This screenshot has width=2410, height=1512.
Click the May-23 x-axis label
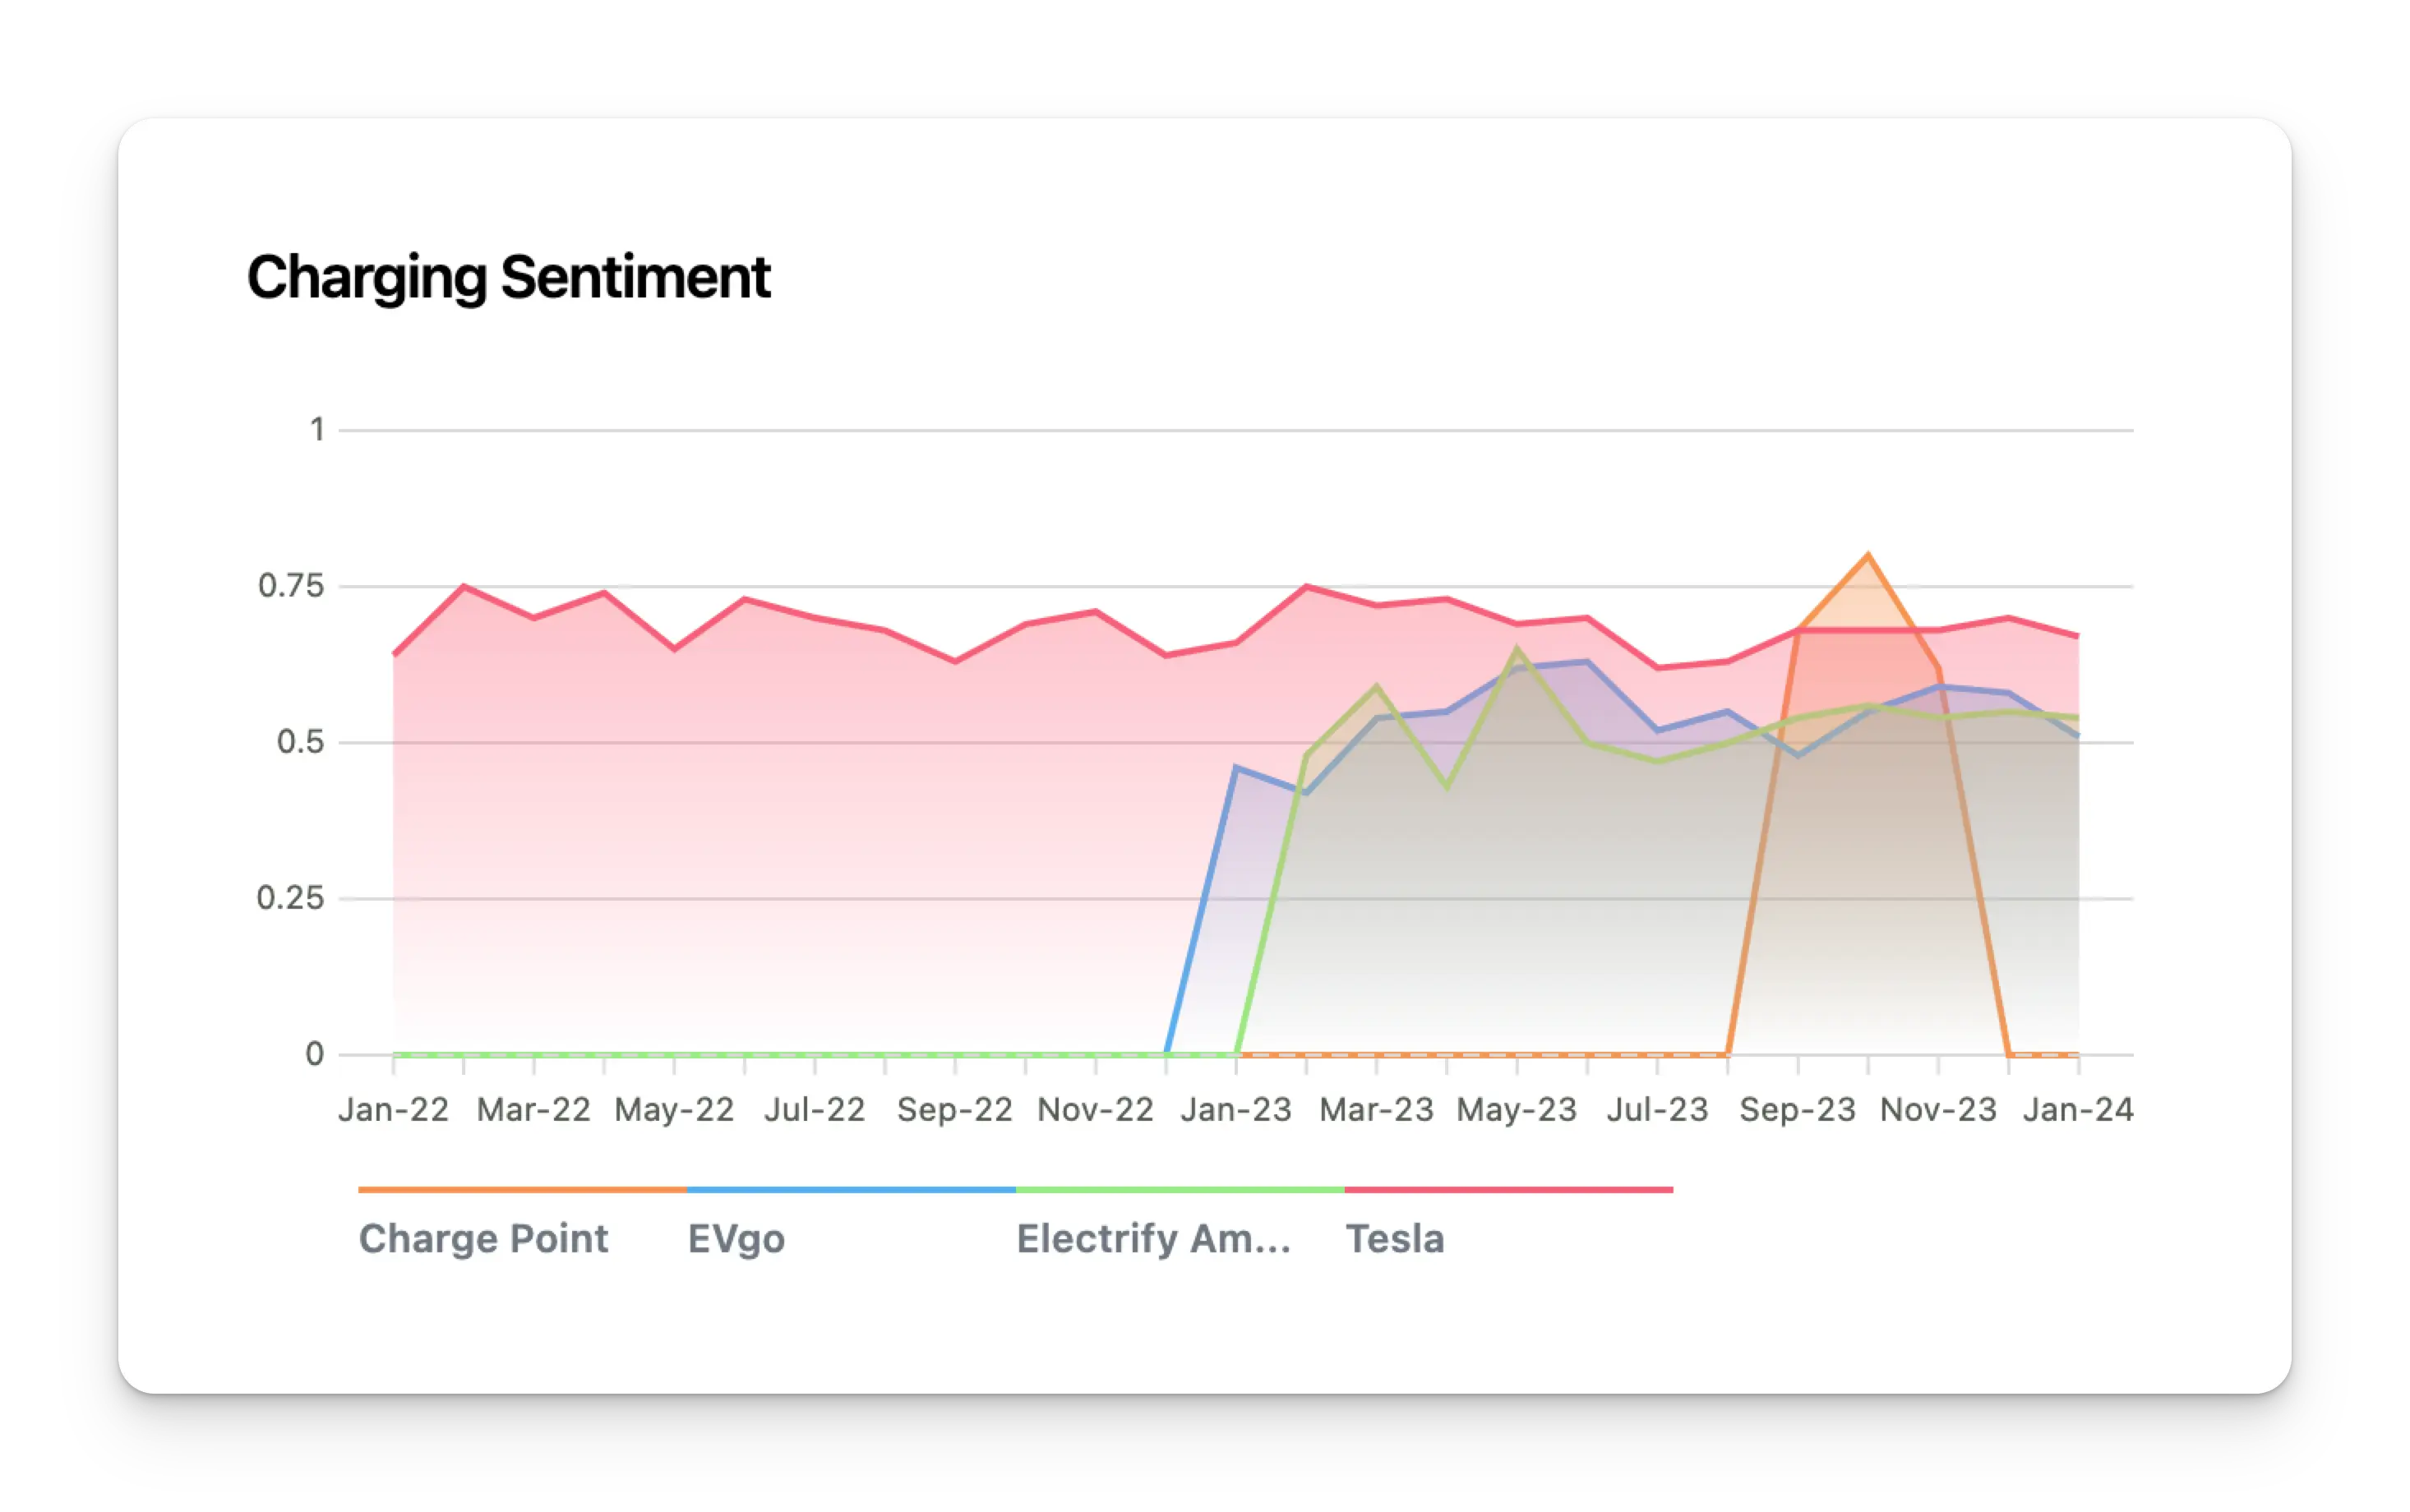click(x=1516, y=1110)
